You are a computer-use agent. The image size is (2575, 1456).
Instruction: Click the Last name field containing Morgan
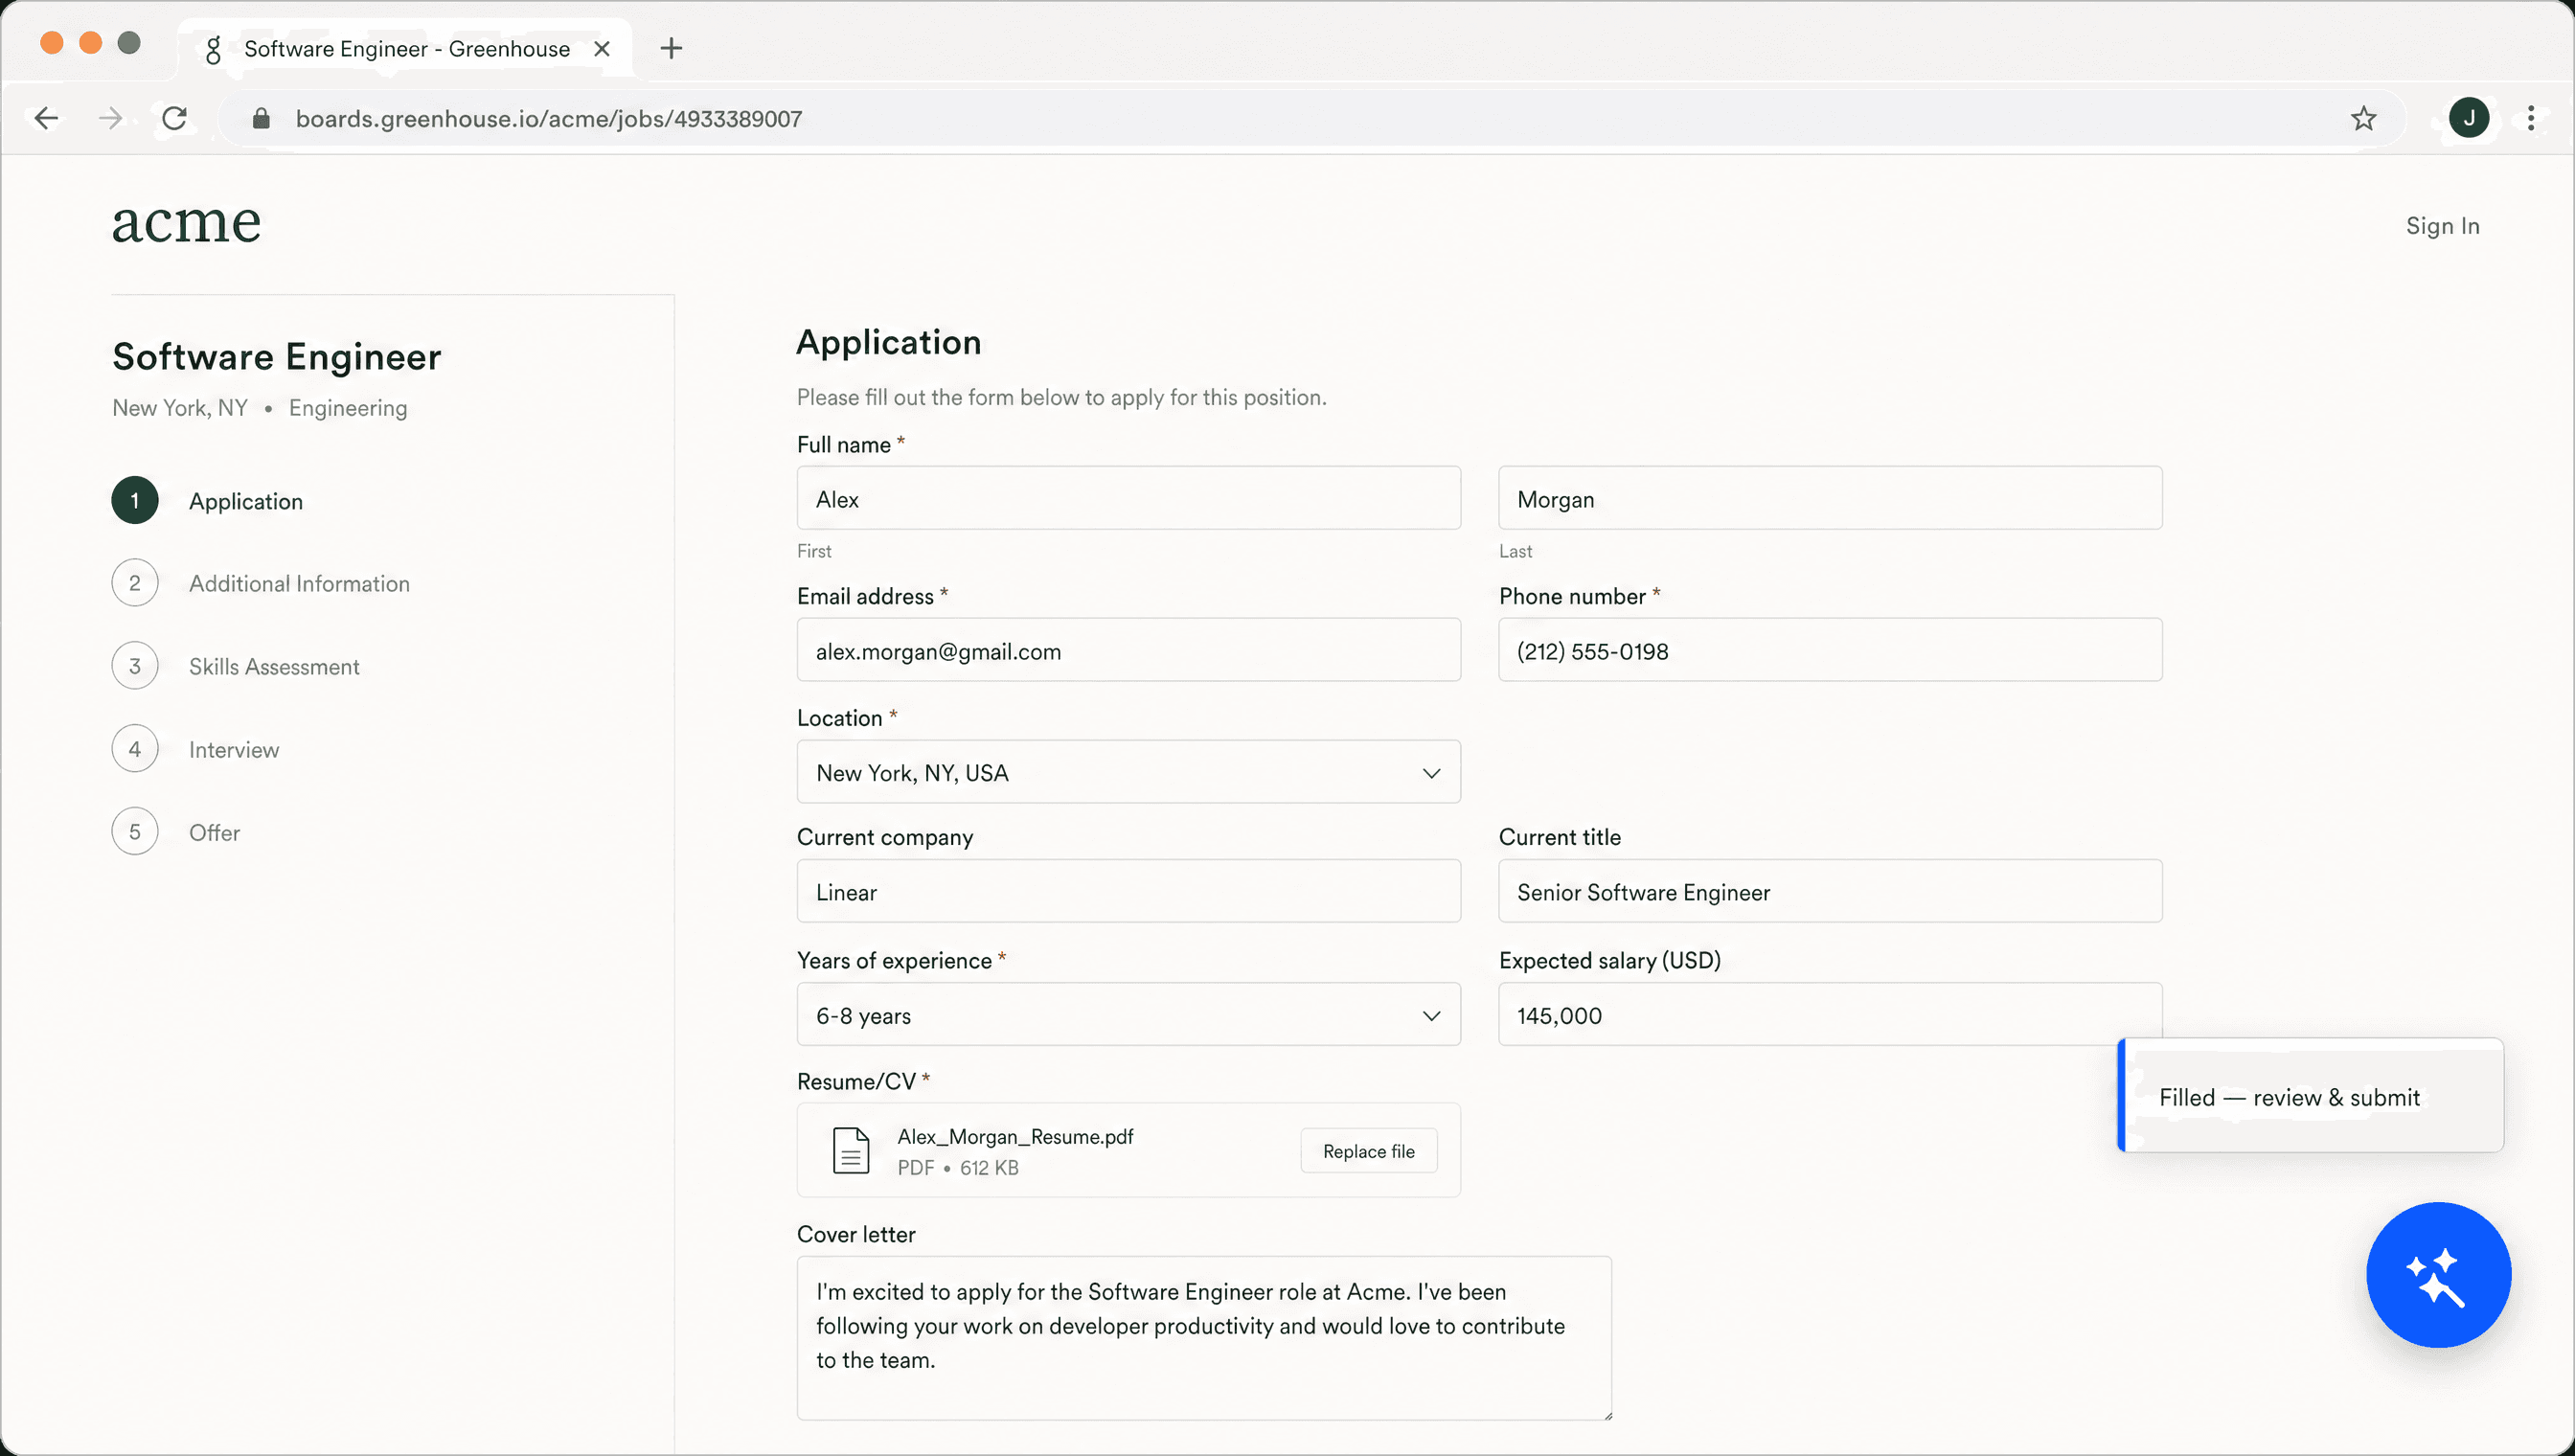point(1830,498)
